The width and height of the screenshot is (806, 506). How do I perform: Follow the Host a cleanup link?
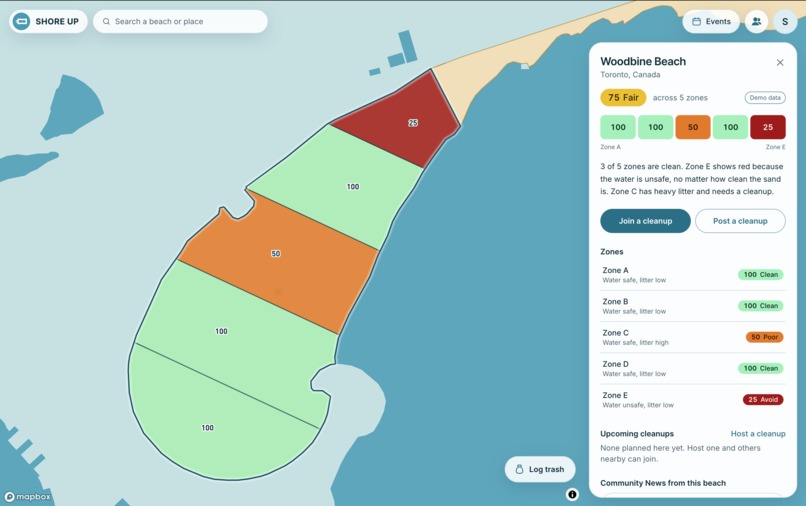click(x=758, y=433)
